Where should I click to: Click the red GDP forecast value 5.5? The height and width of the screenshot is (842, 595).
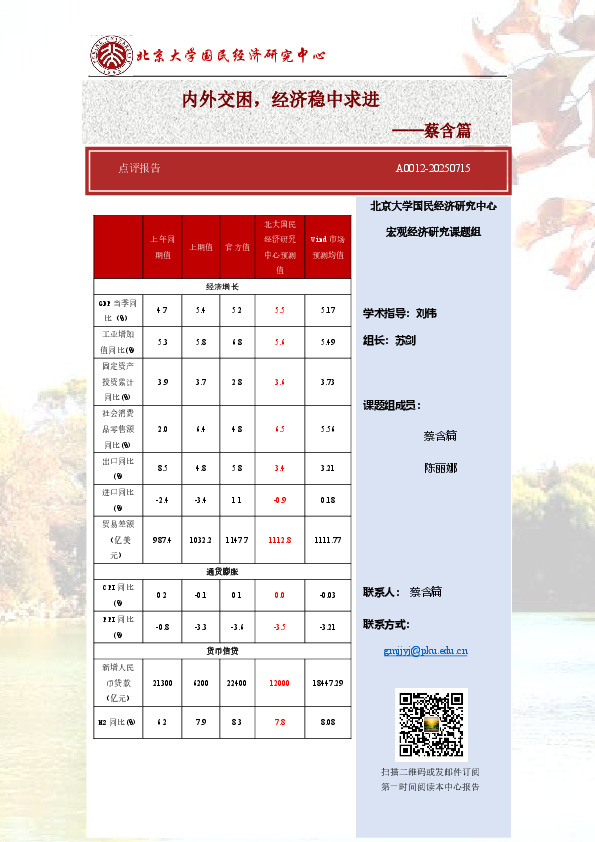click(280, 310)
